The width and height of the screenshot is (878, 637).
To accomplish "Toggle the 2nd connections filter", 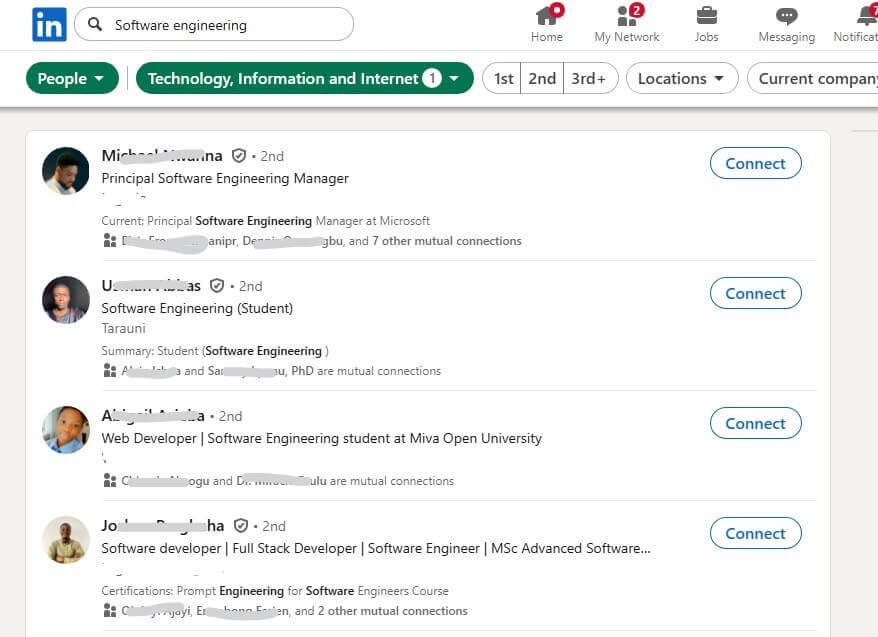I will click(x=542, y=78).
